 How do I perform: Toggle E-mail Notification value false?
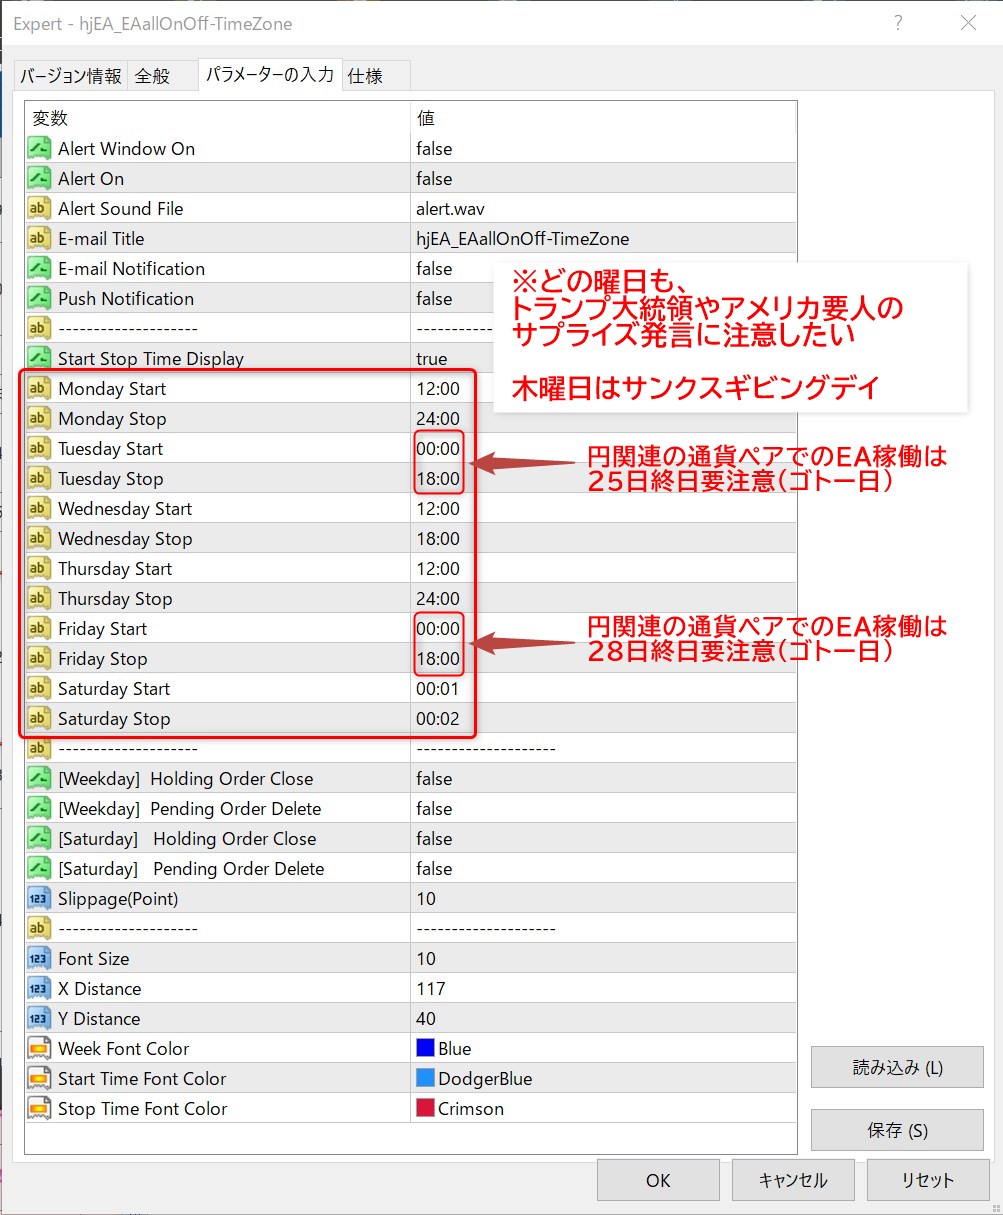pos(434,269)
